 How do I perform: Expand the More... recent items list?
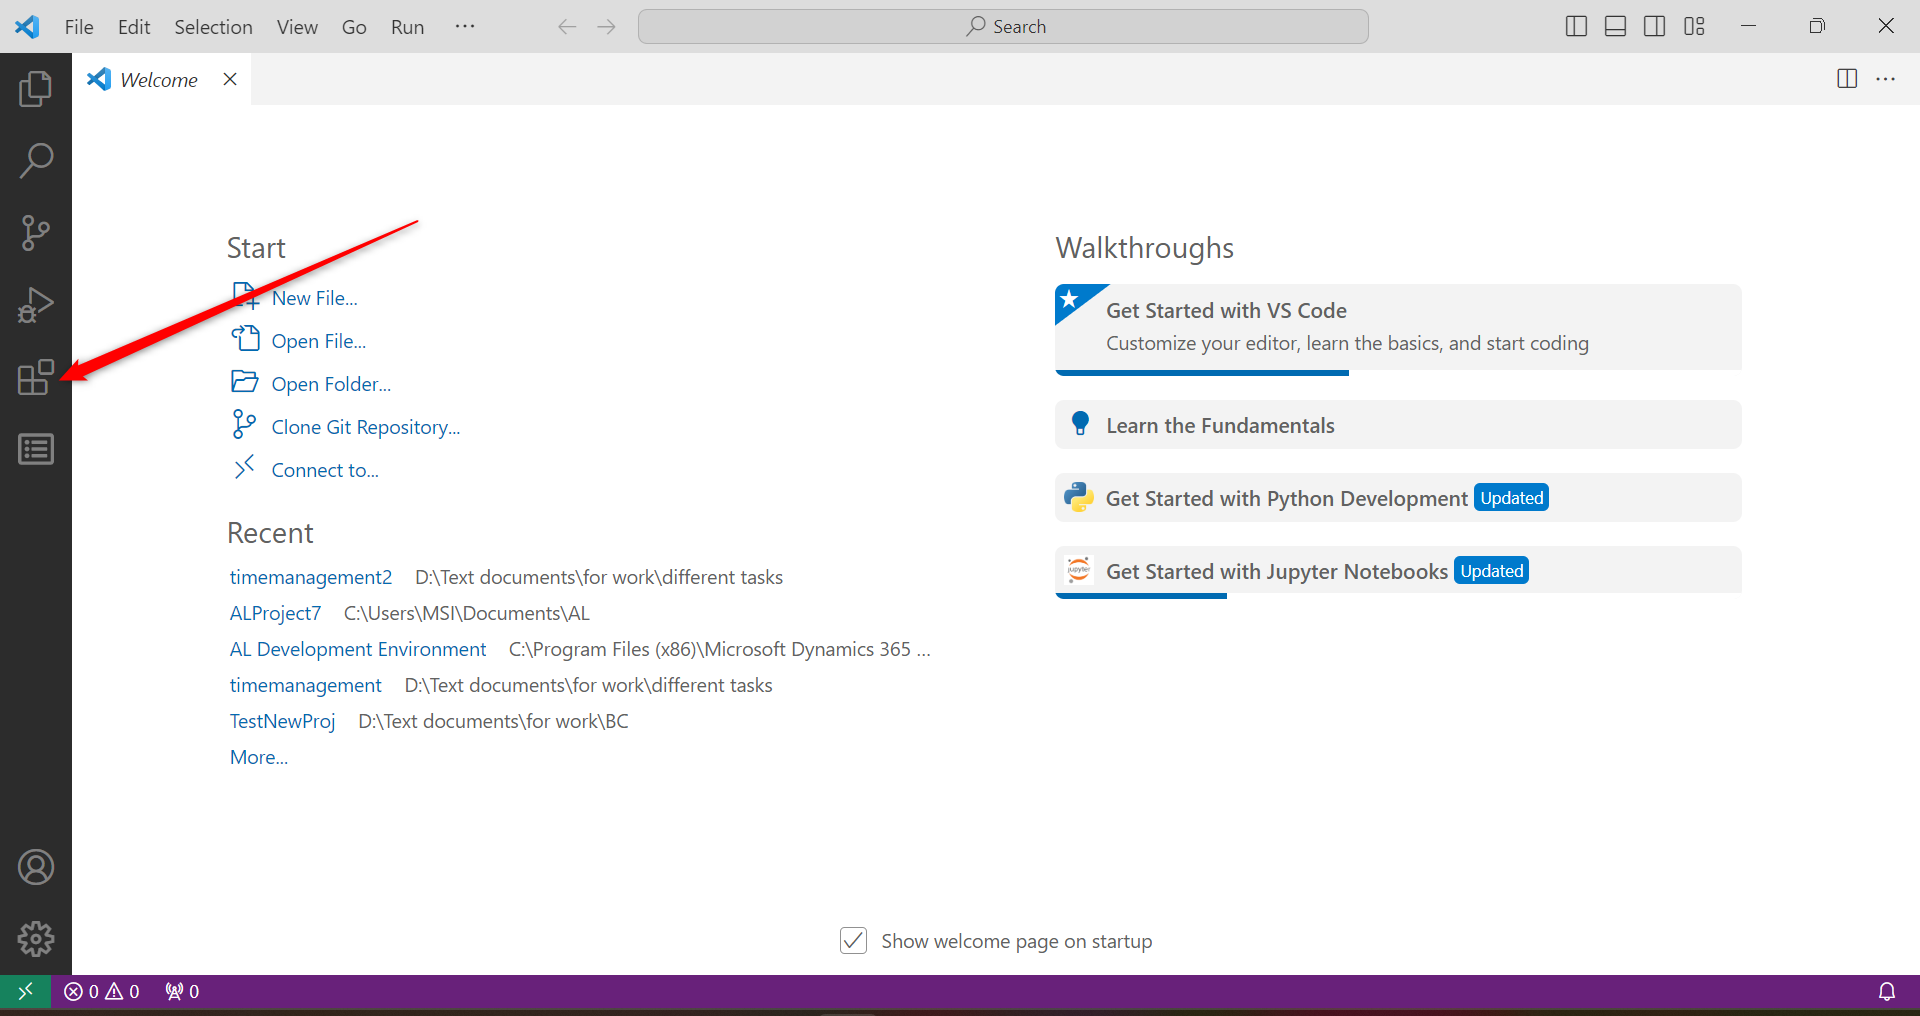(x=258, y=757)
